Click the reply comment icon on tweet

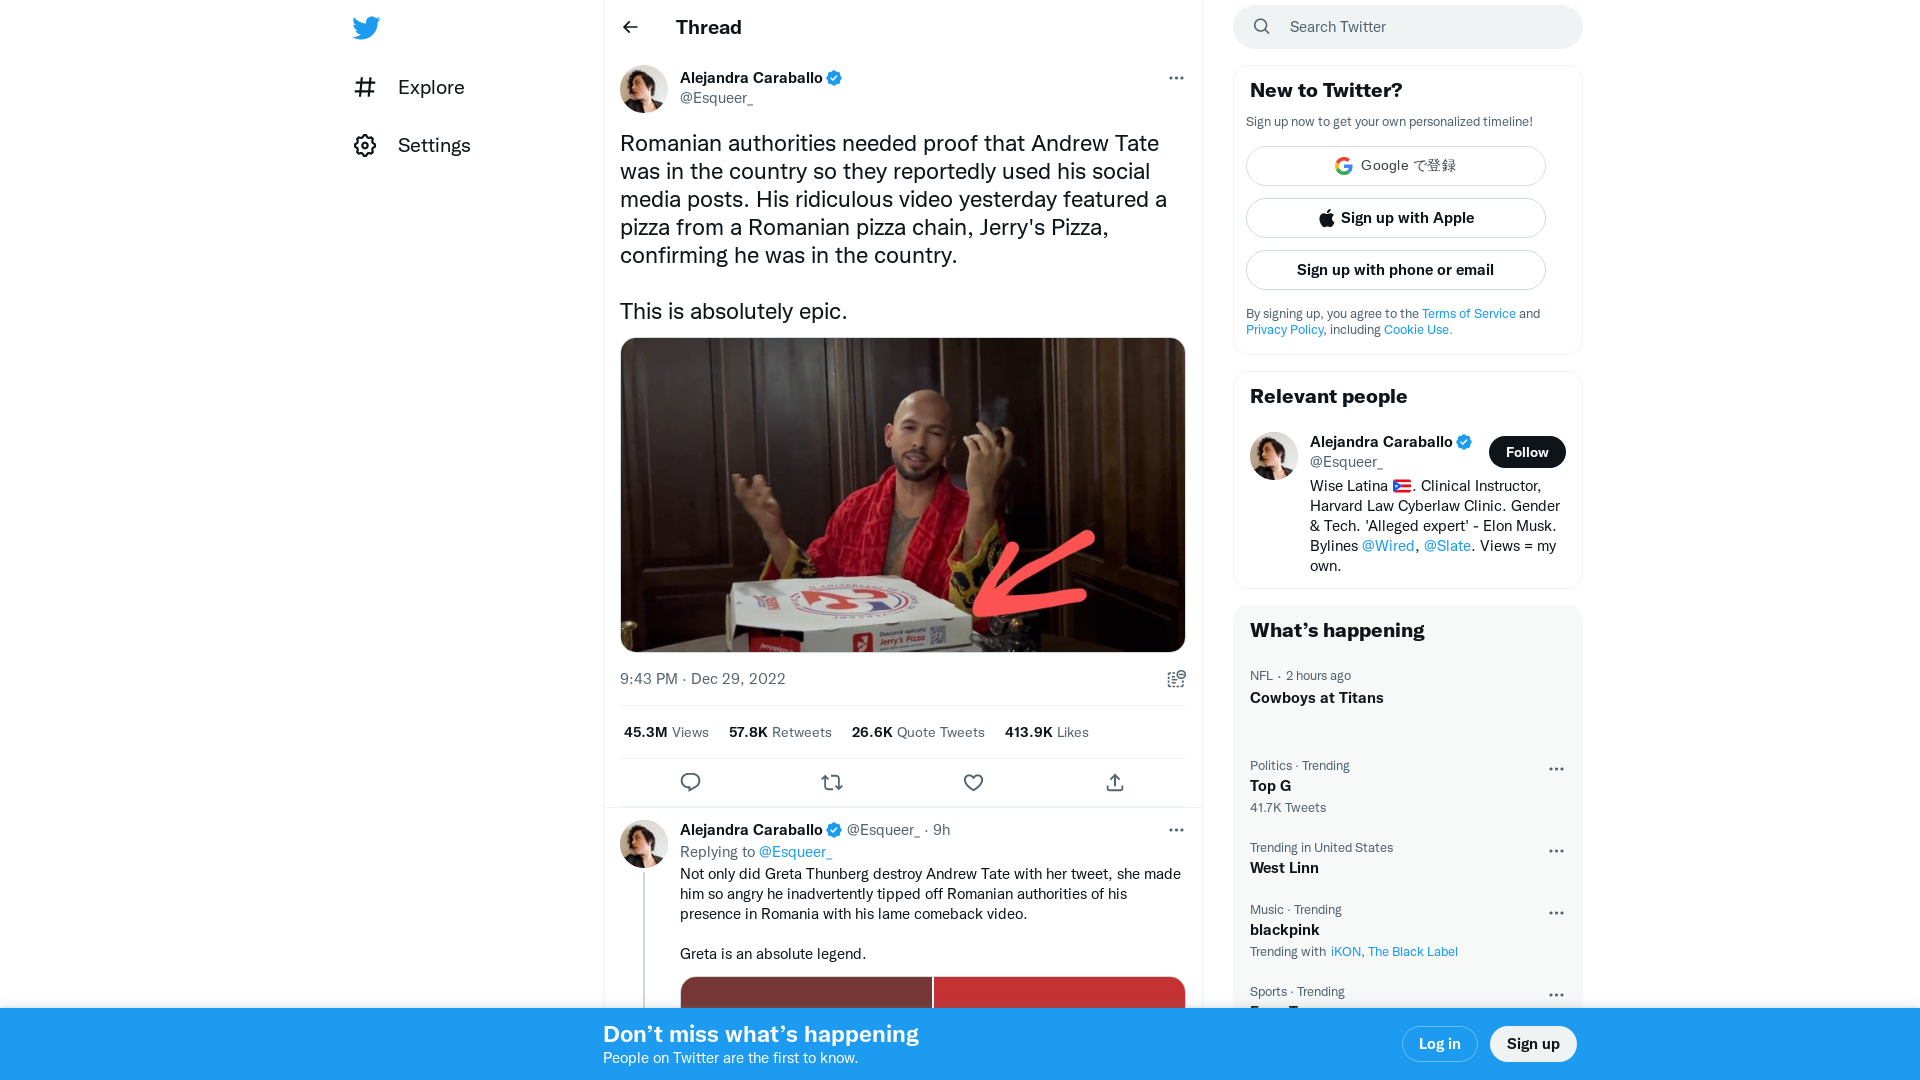(690, 781)
